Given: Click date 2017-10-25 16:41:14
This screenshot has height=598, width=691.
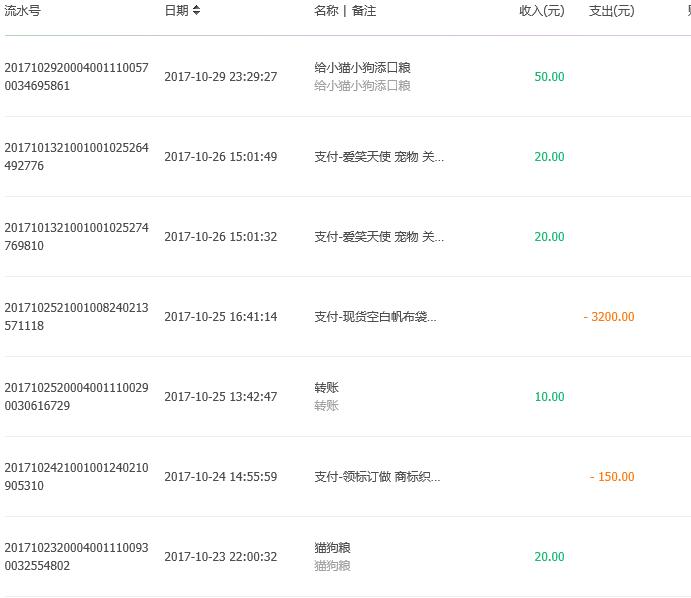Looking at the screenshot, I should [221, 316].
